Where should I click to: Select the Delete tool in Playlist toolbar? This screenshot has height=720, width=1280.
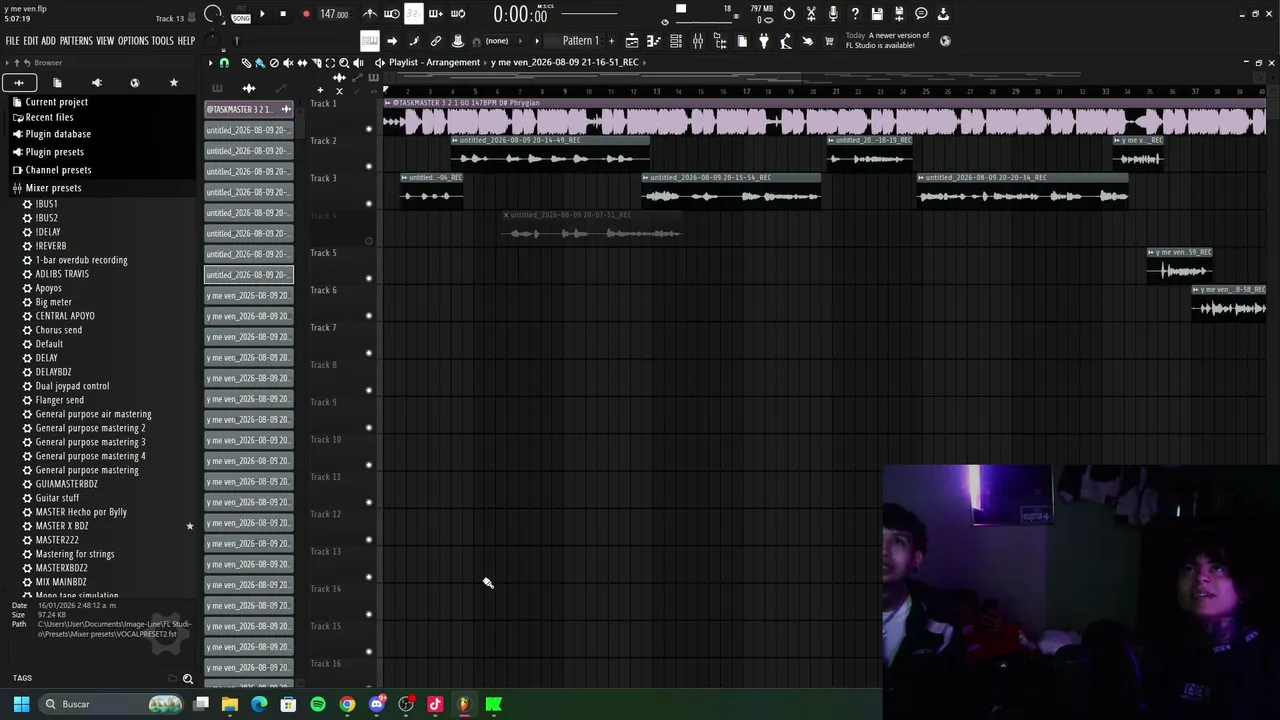pos(274,63)
